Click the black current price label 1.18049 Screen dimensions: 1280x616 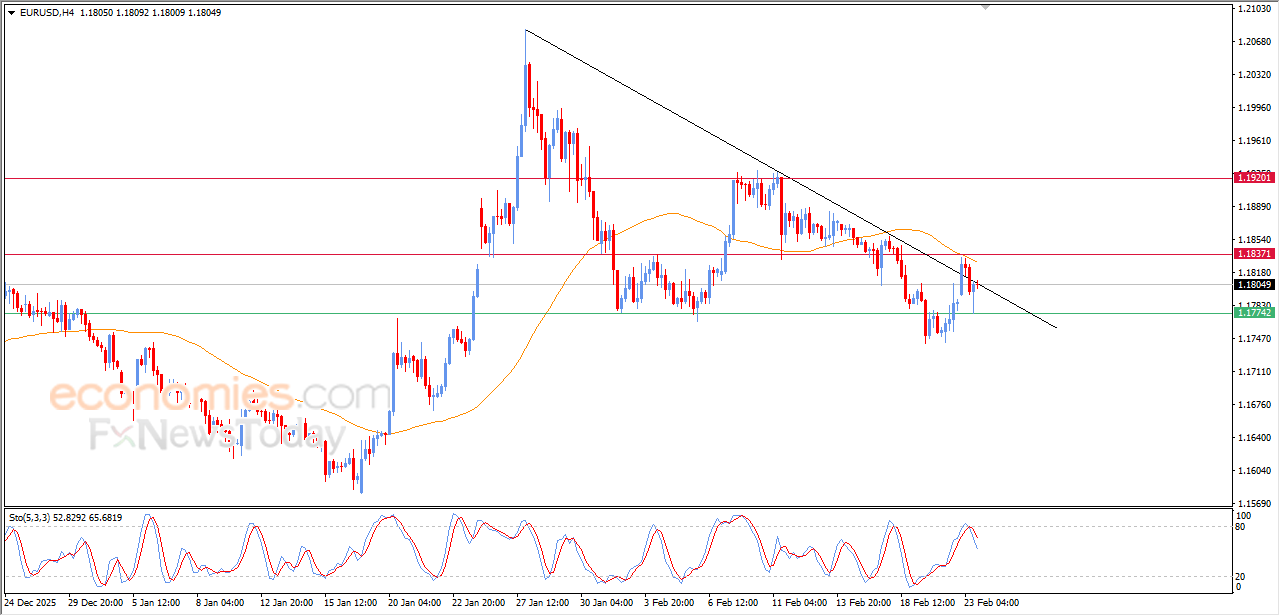click(x=1254, y=285)
